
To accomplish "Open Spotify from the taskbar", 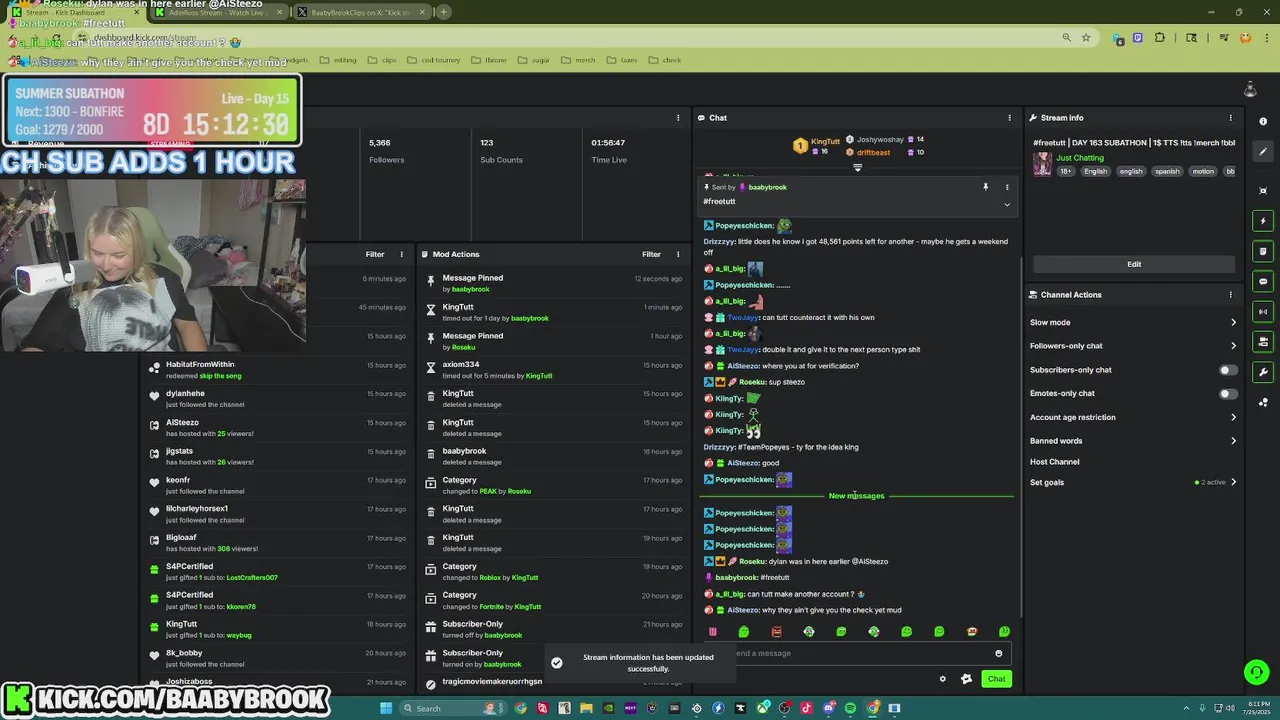I will [850, 708].
